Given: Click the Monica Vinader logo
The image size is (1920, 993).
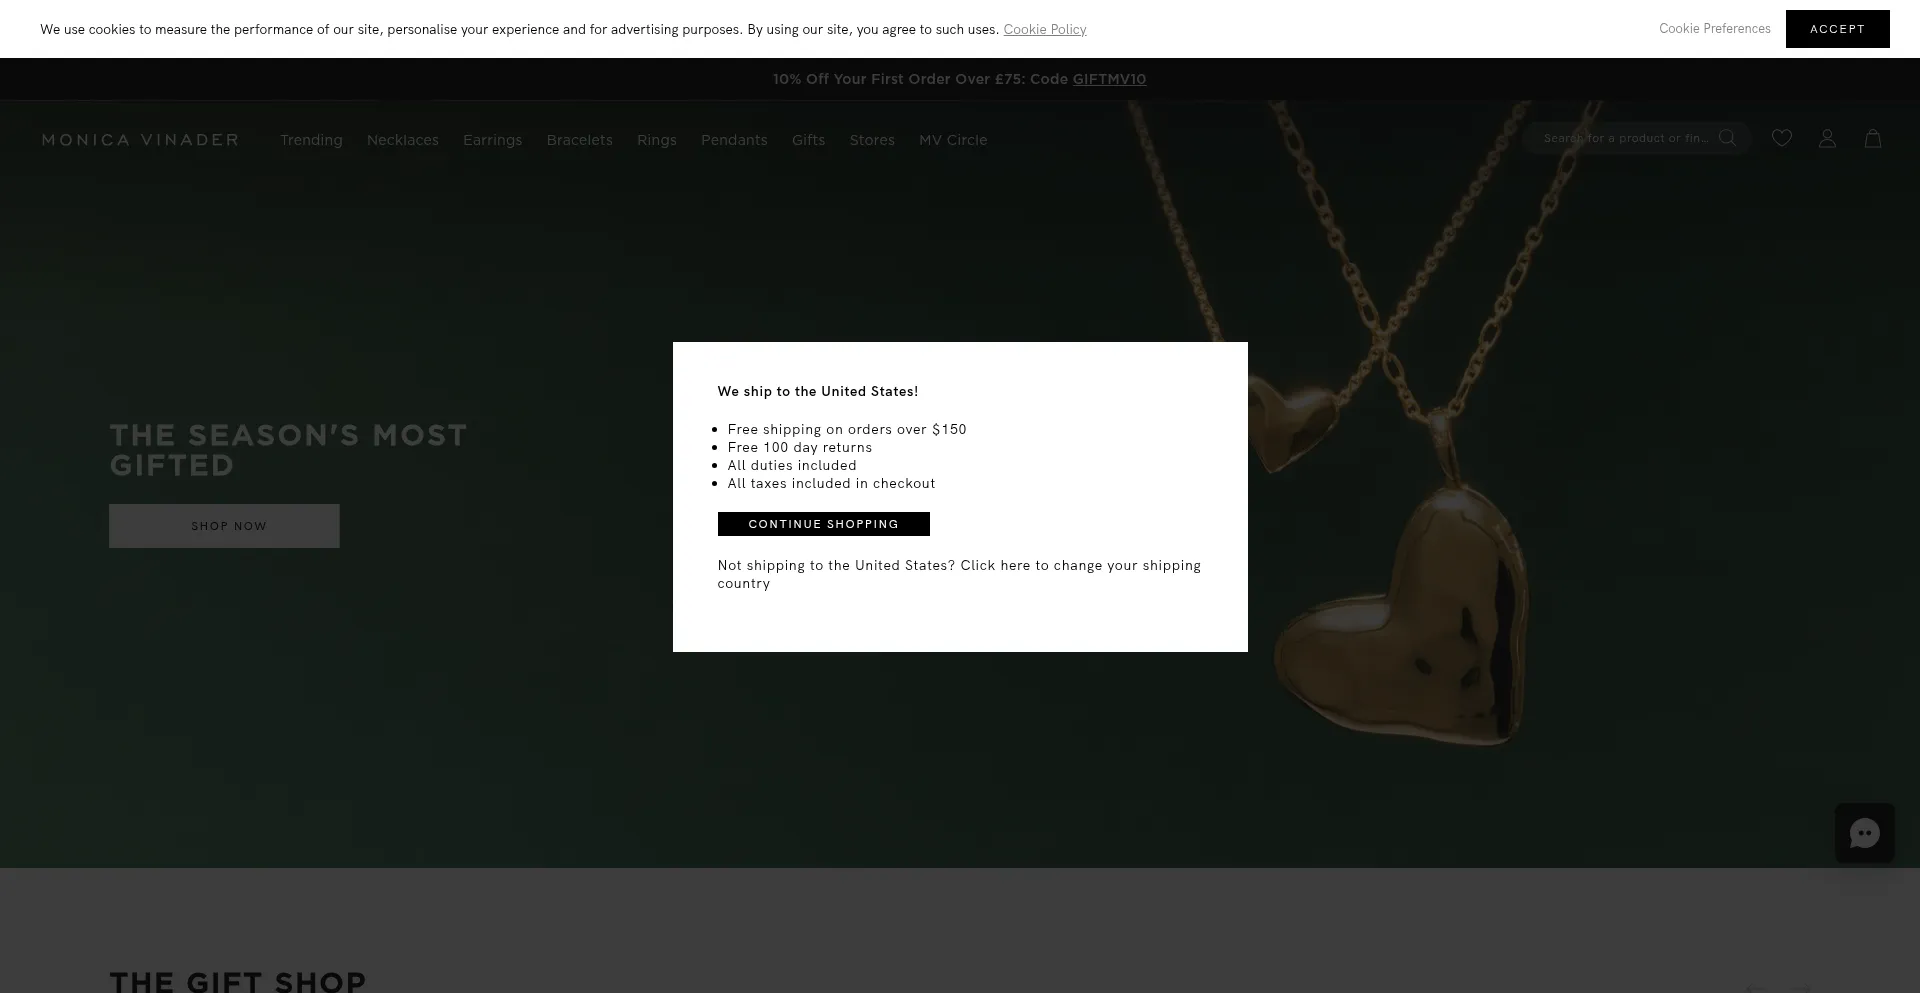Looking at the screenshot, I should pyautogui.click(x=140, y=140).
